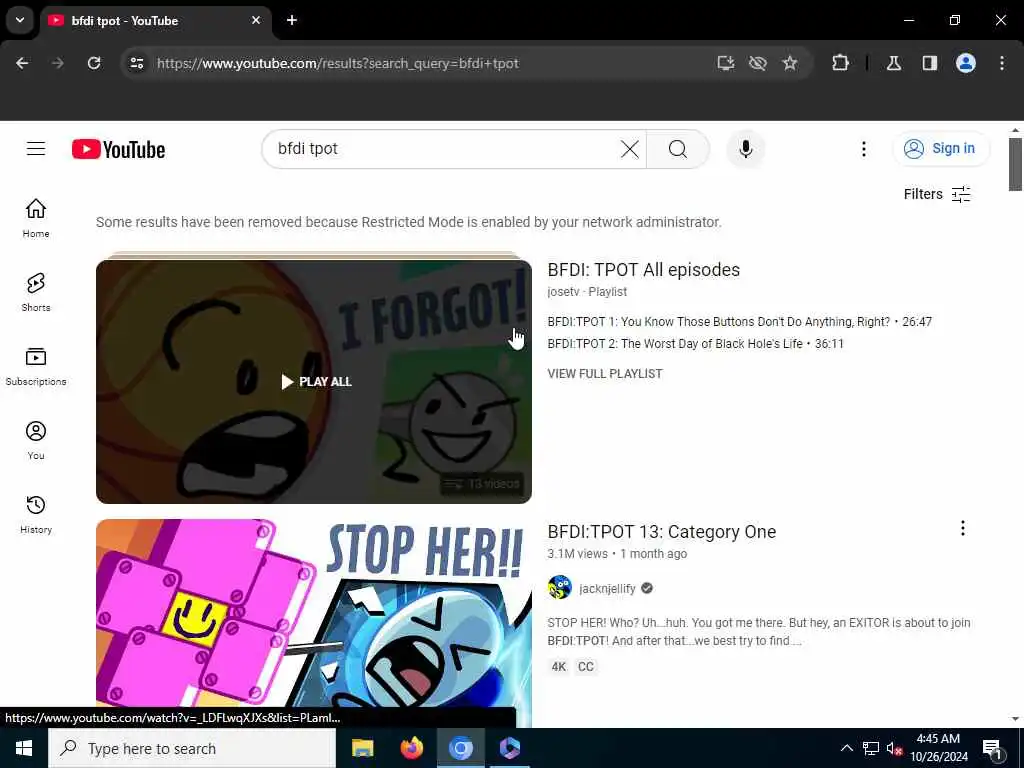This screenshot has width=1024, height=768.
Task: Click the Chrome taskbar icon
Action: tap(460, 748)
